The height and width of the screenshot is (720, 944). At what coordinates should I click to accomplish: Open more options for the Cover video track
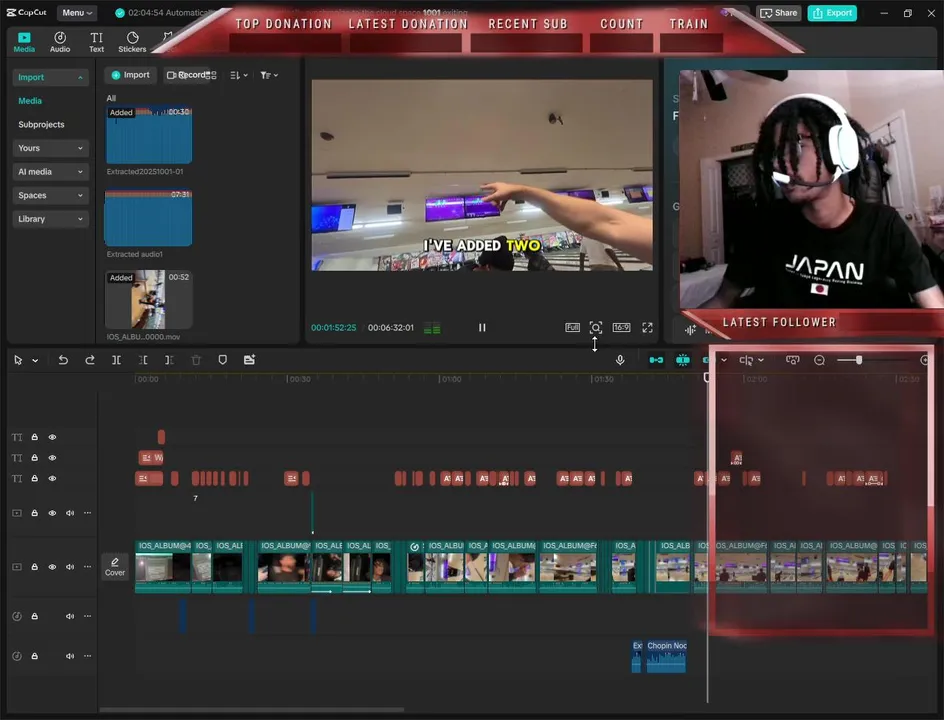(87, 566)
